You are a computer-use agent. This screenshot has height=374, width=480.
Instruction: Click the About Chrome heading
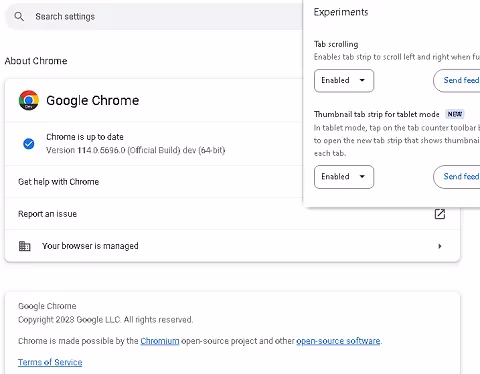[36, 61]
